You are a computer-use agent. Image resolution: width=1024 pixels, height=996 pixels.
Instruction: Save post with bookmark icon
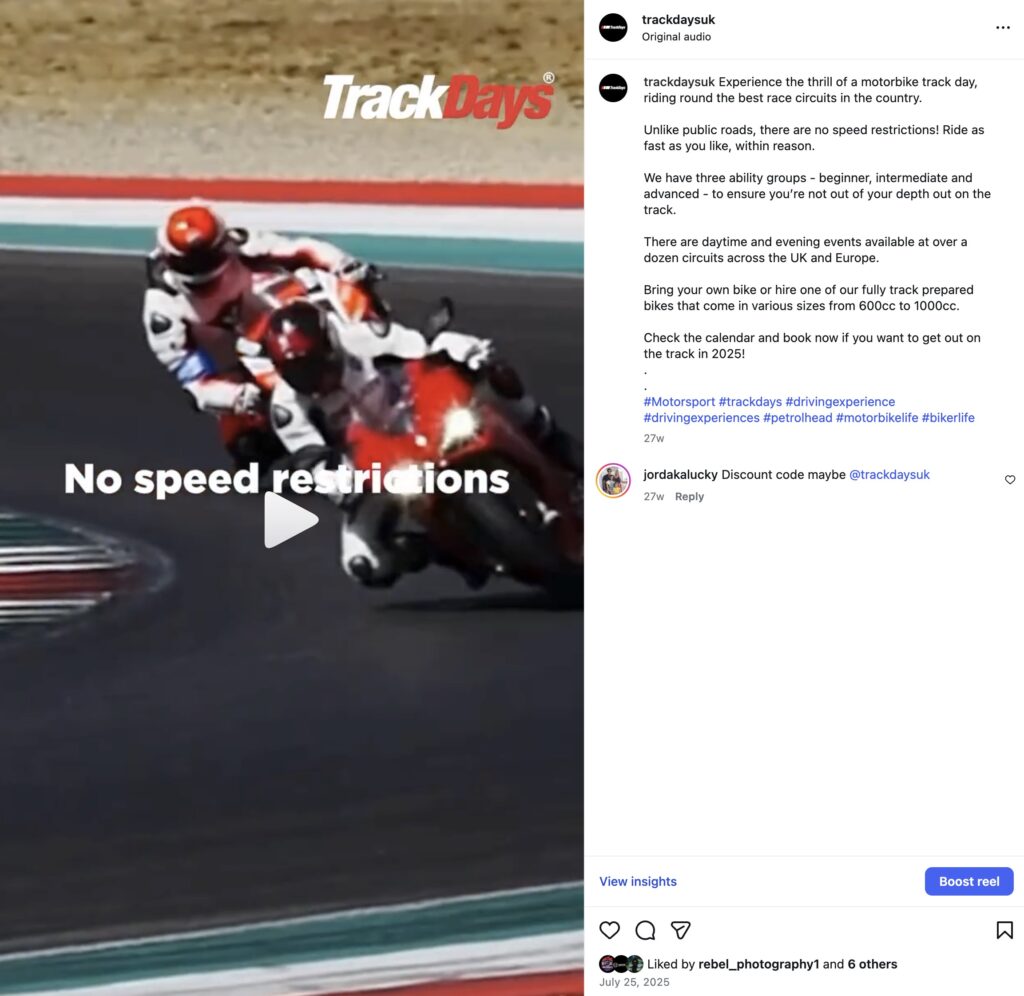(x=1004, y=929)
